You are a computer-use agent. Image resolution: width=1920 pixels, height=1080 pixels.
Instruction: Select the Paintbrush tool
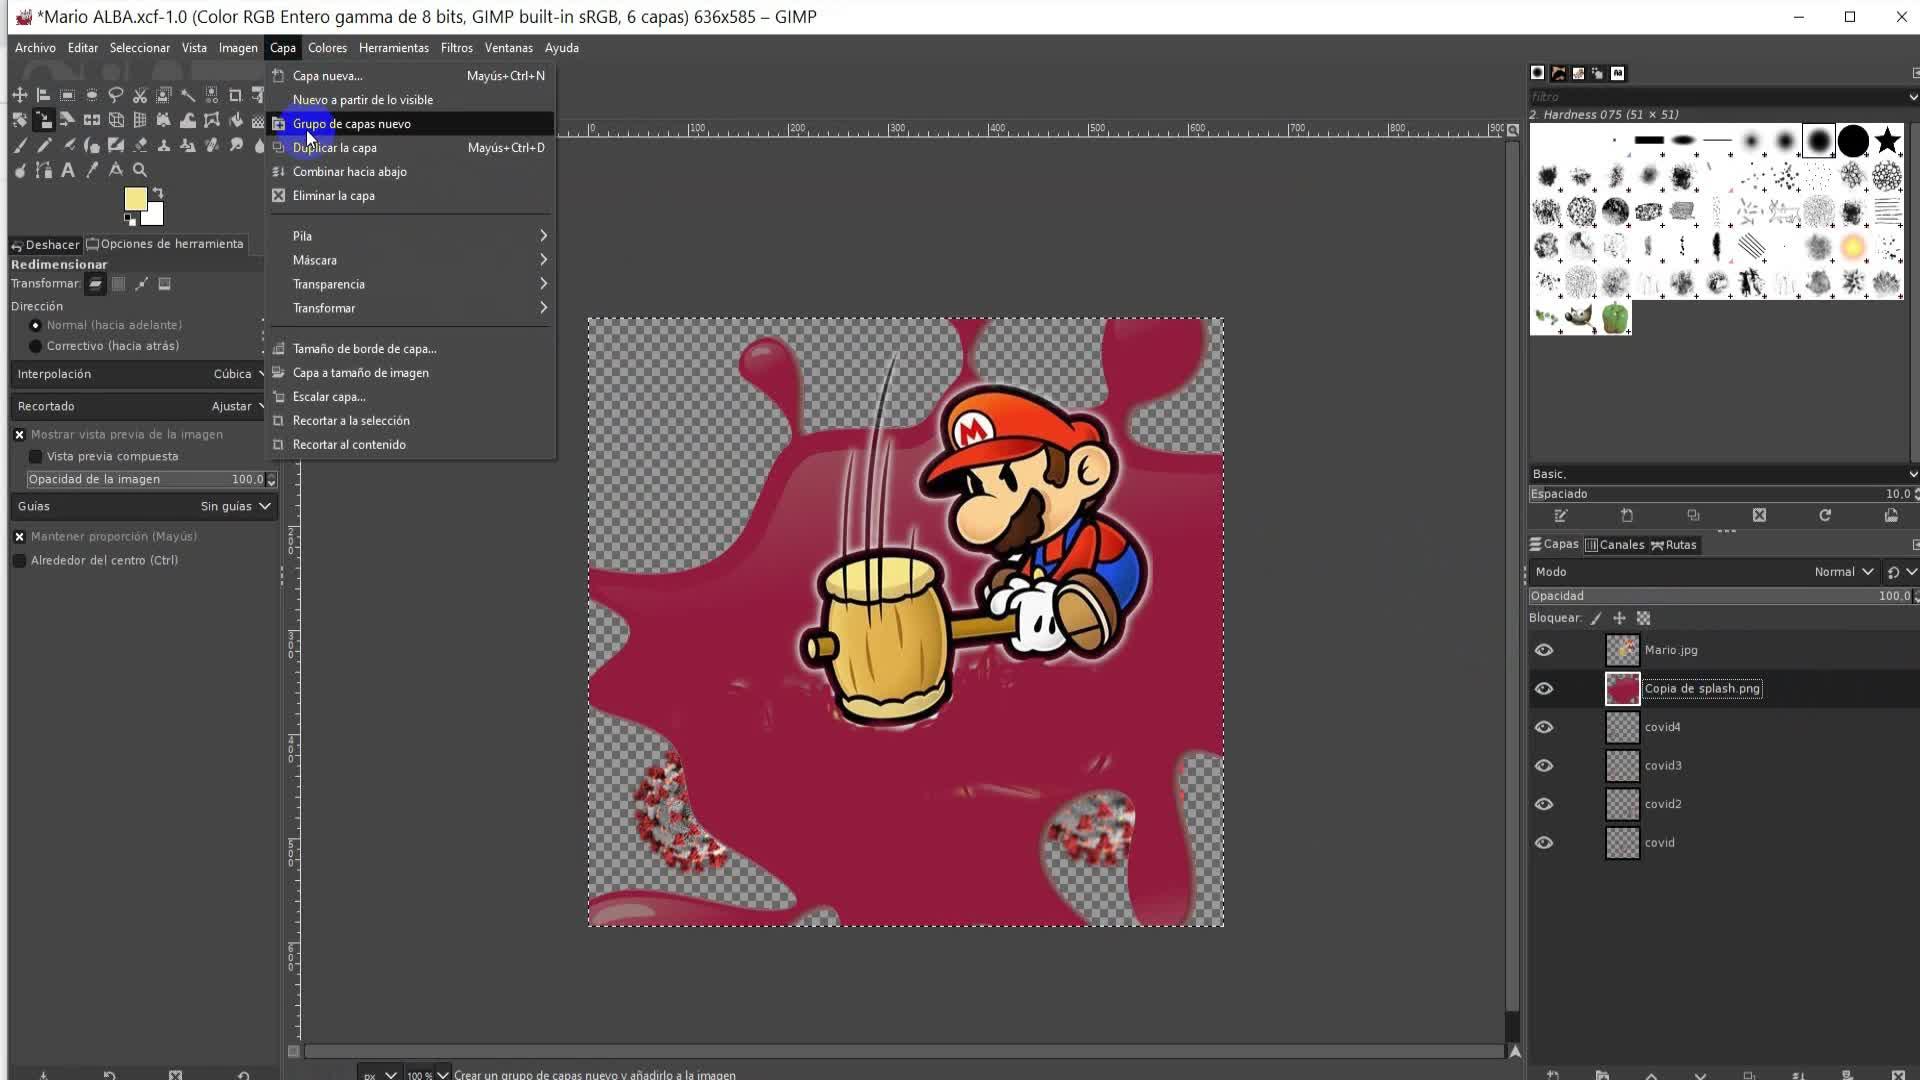point(19,145)
